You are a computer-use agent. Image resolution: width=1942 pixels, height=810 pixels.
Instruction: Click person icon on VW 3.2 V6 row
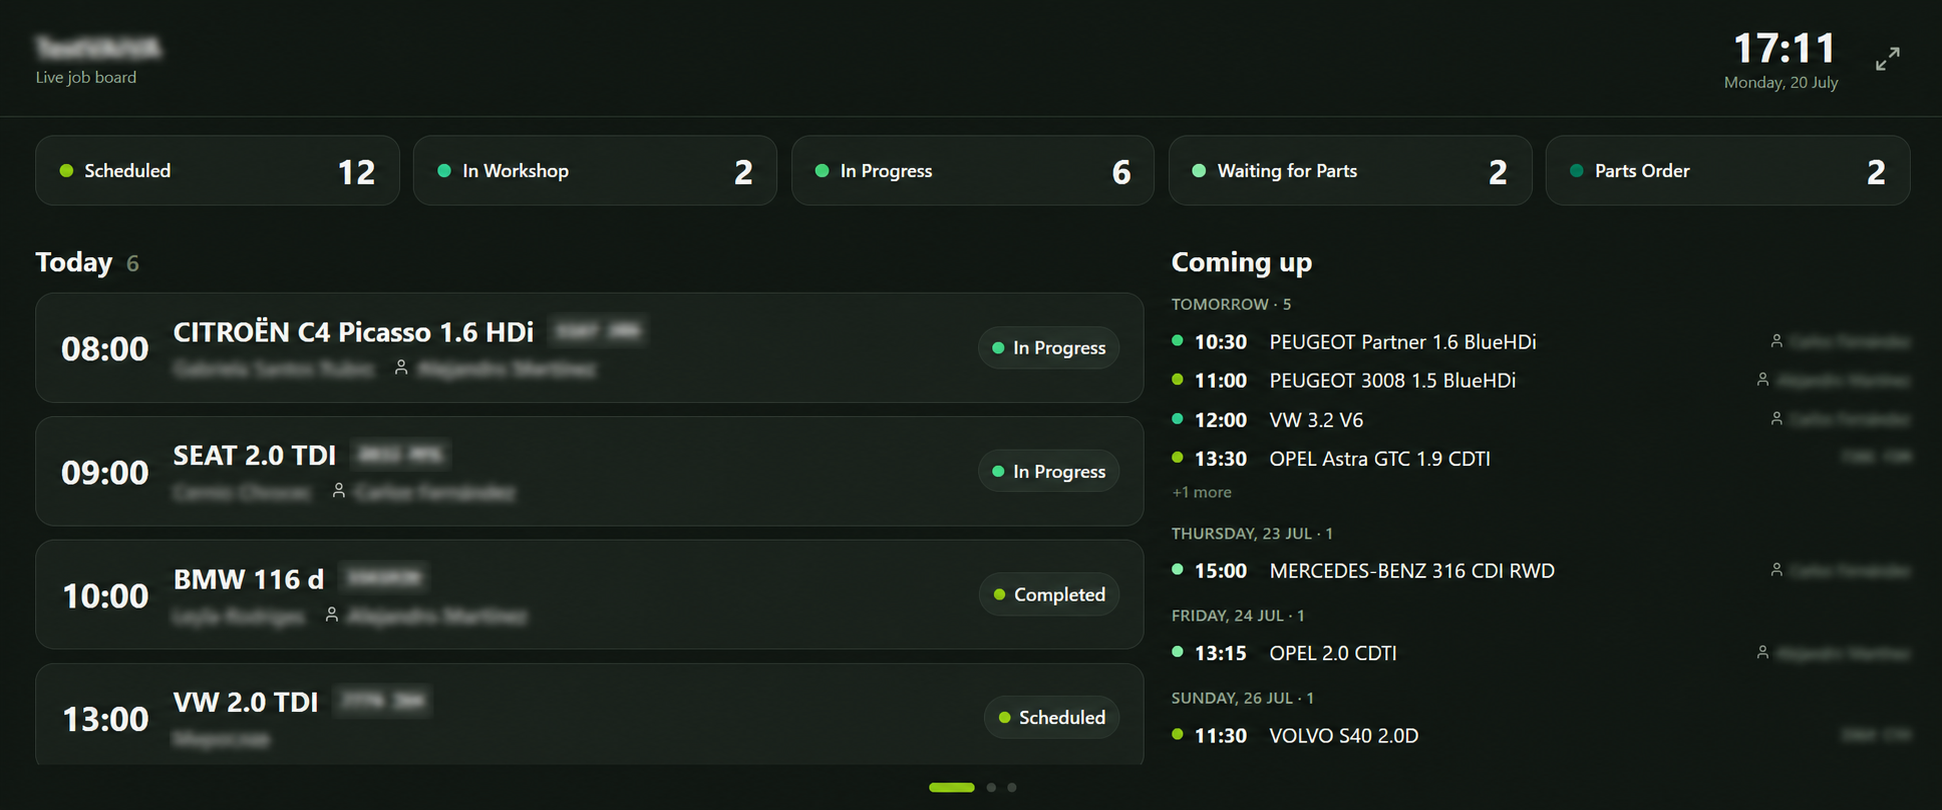coord(1777,419)
